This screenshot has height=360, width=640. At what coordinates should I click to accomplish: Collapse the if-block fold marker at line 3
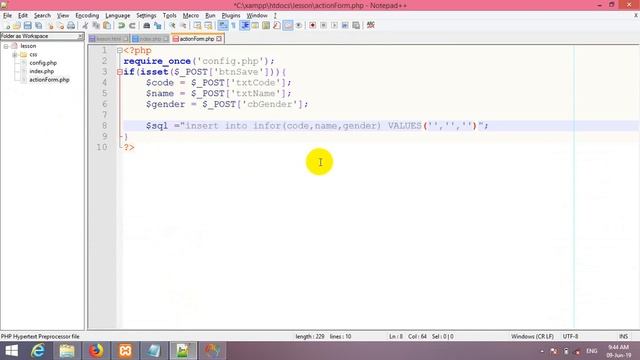point(120,72)
